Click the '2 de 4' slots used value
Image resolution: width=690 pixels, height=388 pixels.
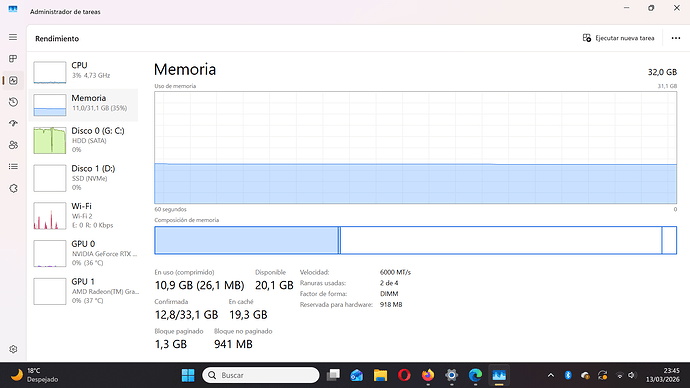coord(389,283)
